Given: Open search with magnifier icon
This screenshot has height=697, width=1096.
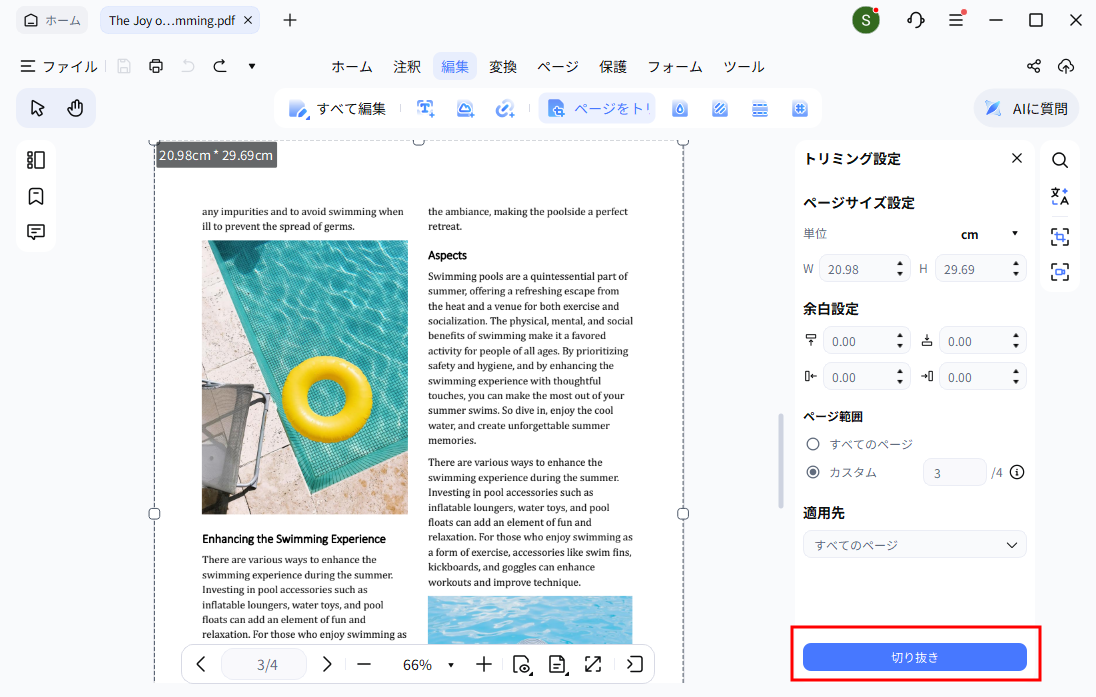Looking at the screenshot, I should tap(1060, 160).
